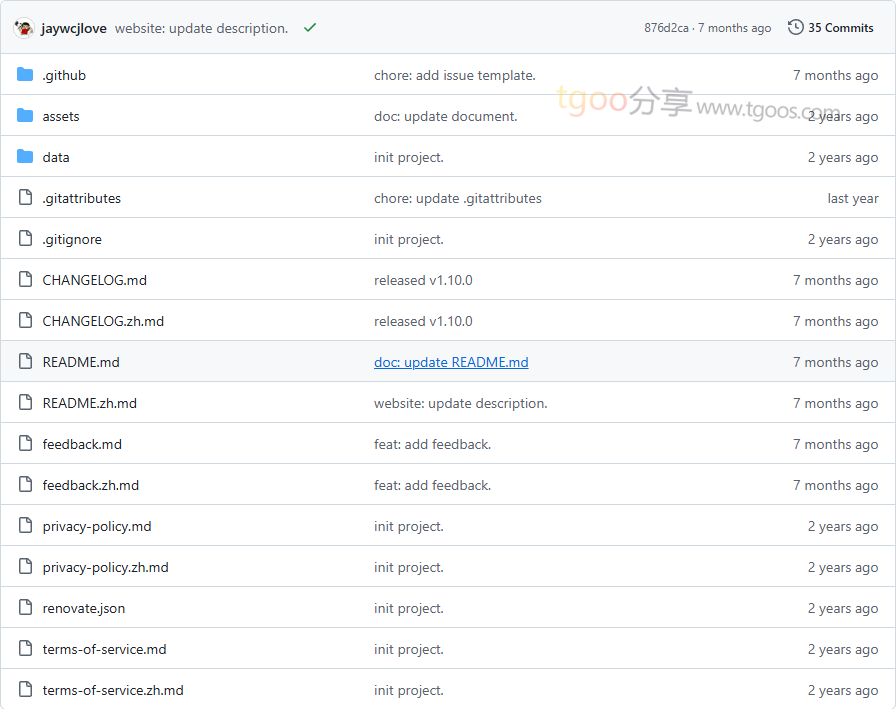This screenshot has width=896, height=710.
Task: Open the README.md file
Action: pyautogui.click(x=81, y=362)
